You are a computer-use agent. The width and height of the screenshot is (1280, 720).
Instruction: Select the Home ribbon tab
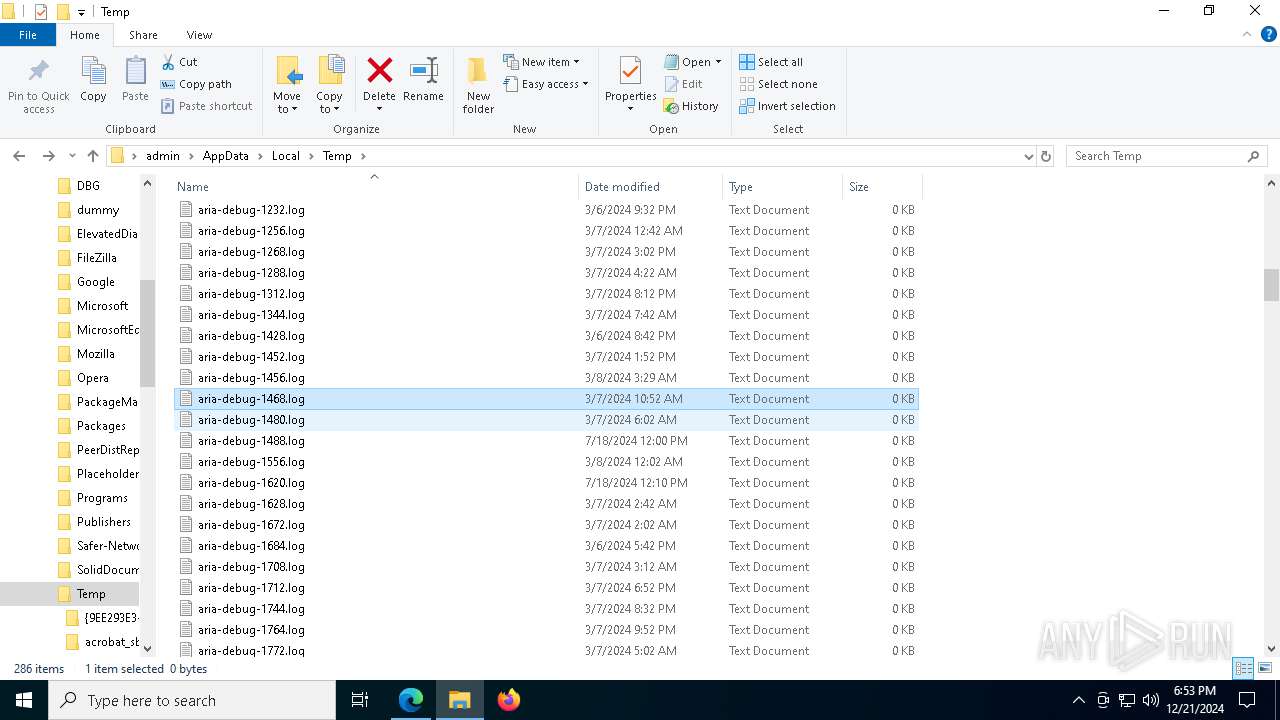85,35
